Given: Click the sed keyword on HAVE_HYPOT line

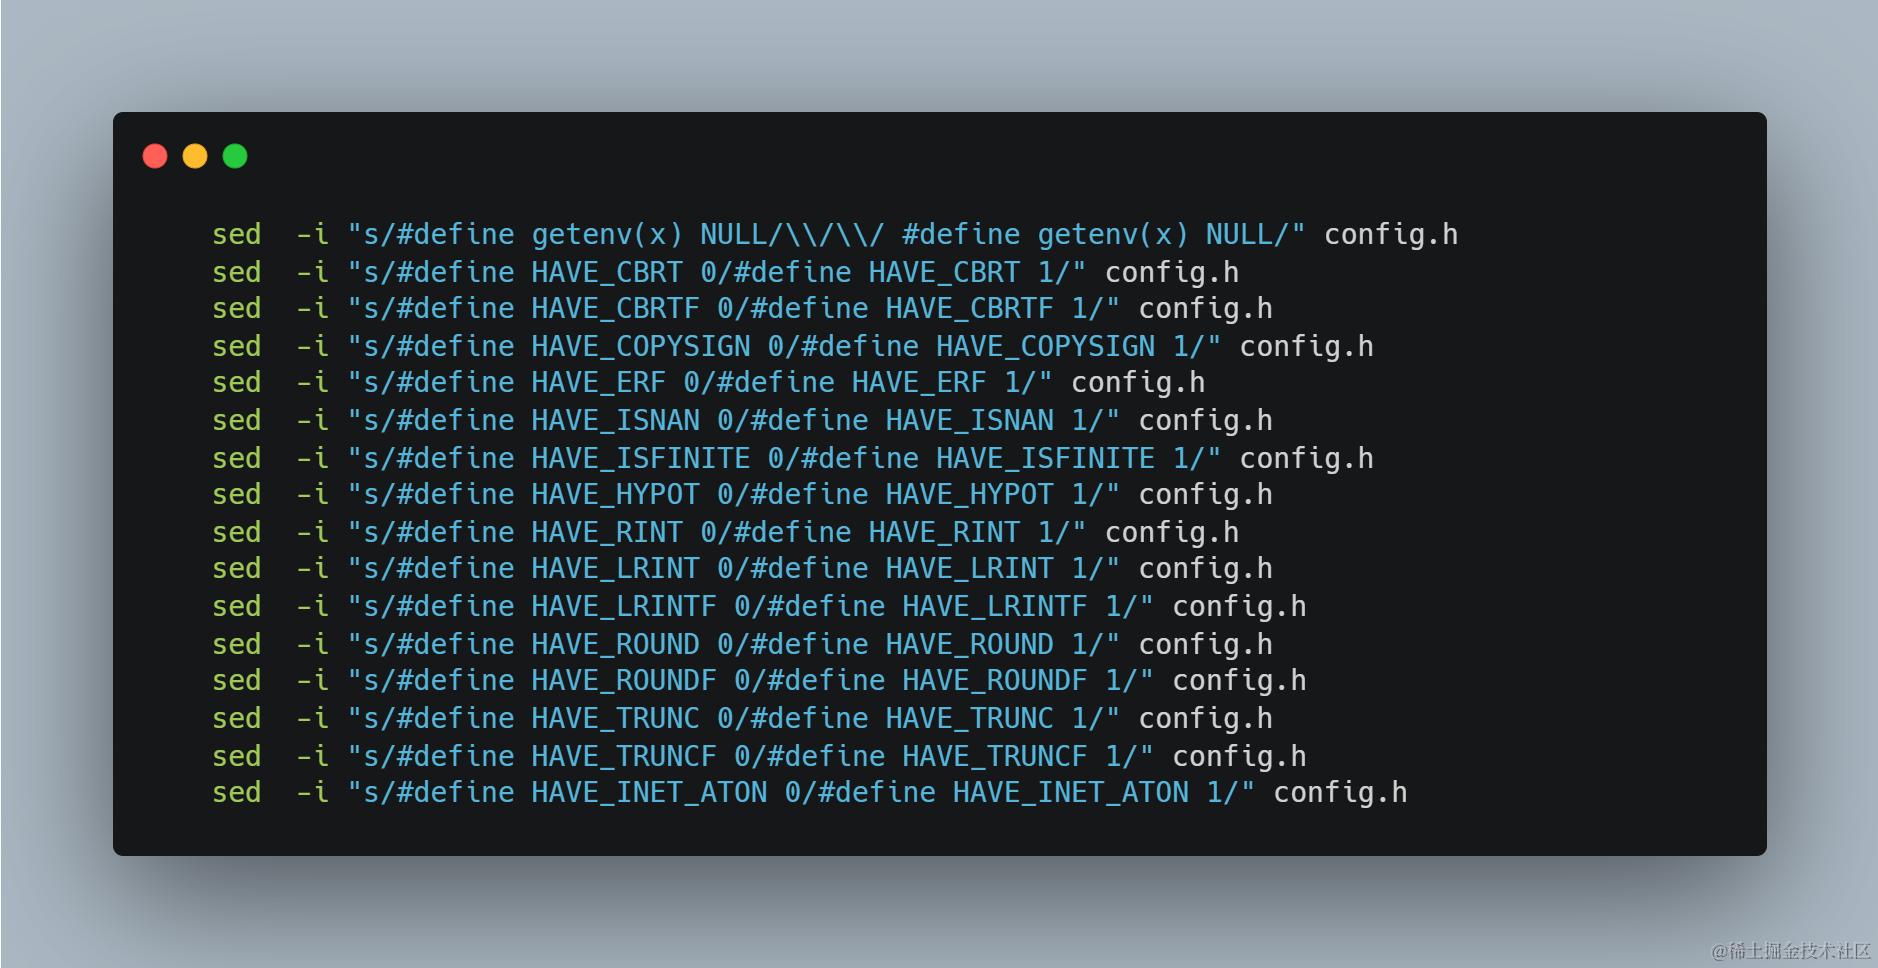Looking at the screenshot, I should point(237,495).
